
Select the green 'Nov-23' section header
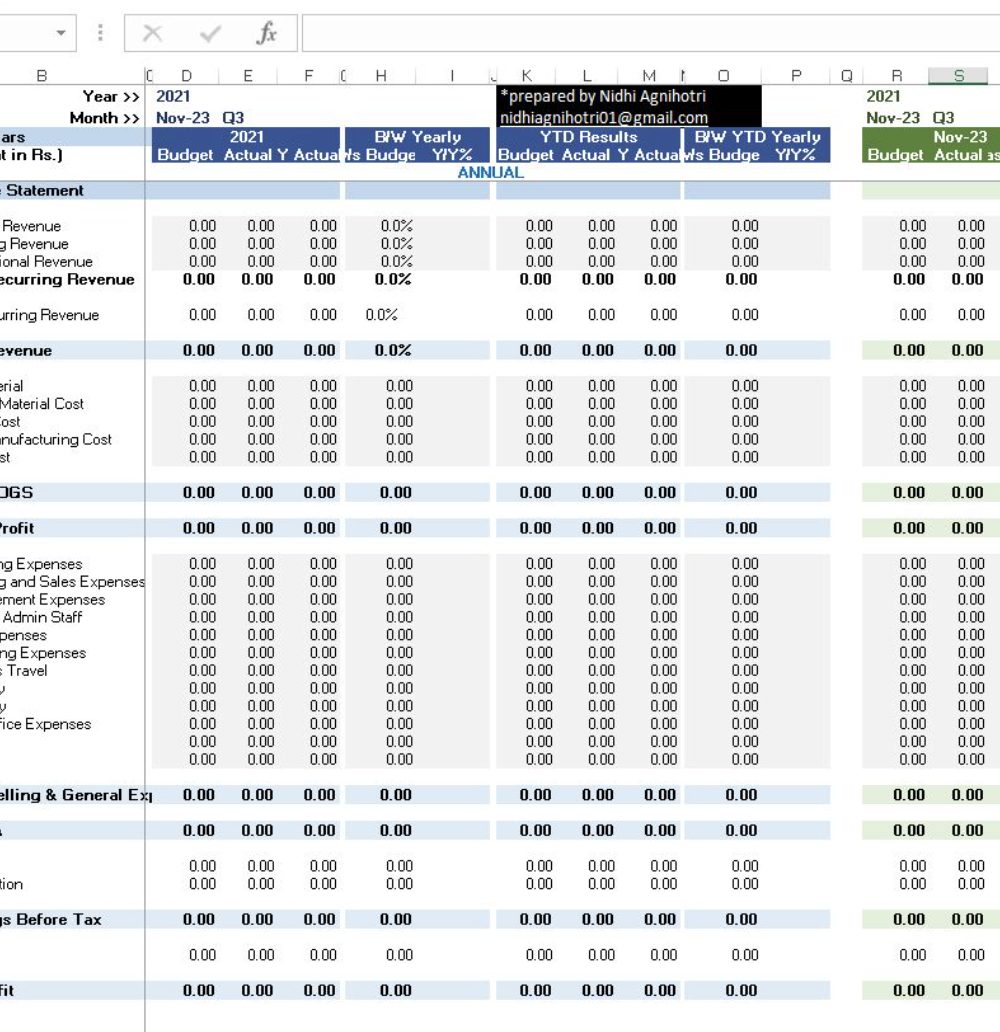[x=960, y=137]
